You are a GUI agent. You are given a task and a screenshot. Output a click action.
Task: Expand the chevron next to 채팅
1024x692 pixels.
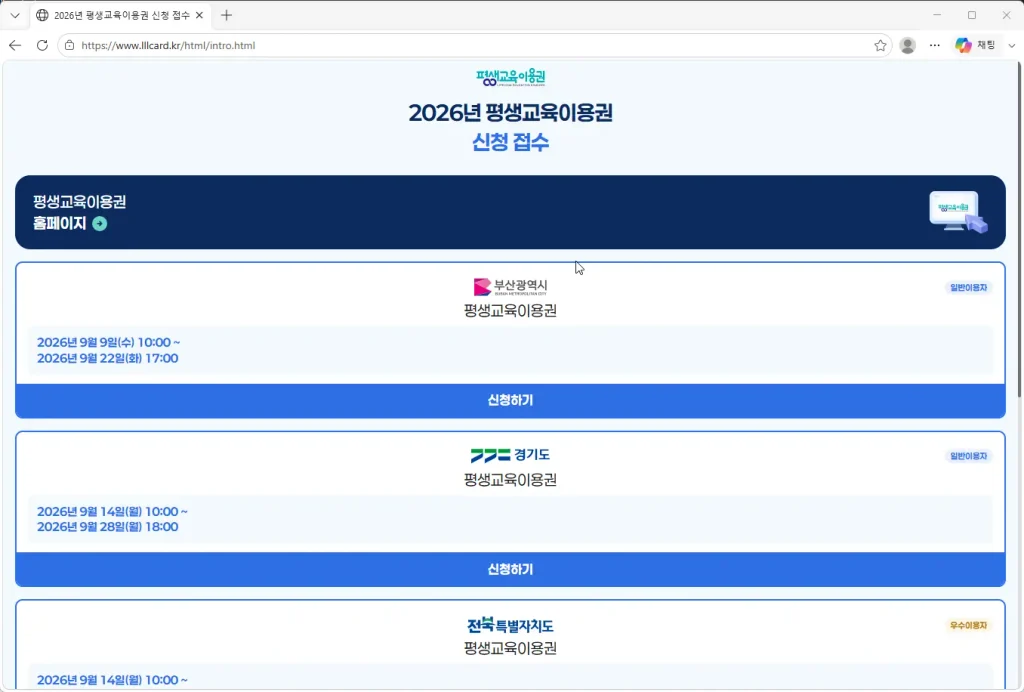click(1012, 45)
